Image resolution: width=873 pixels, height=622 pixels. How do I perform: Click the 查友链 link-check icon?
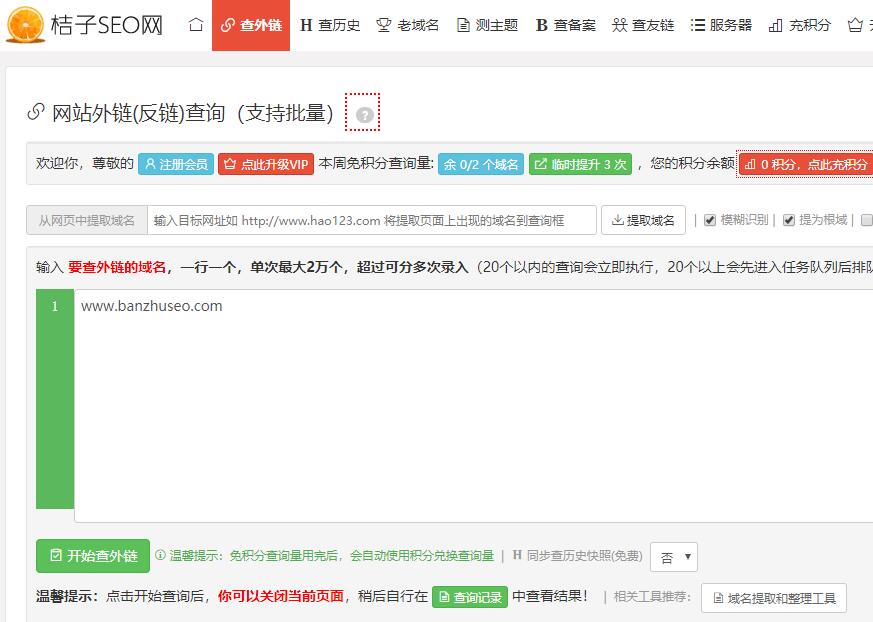[x=620, y=25]
